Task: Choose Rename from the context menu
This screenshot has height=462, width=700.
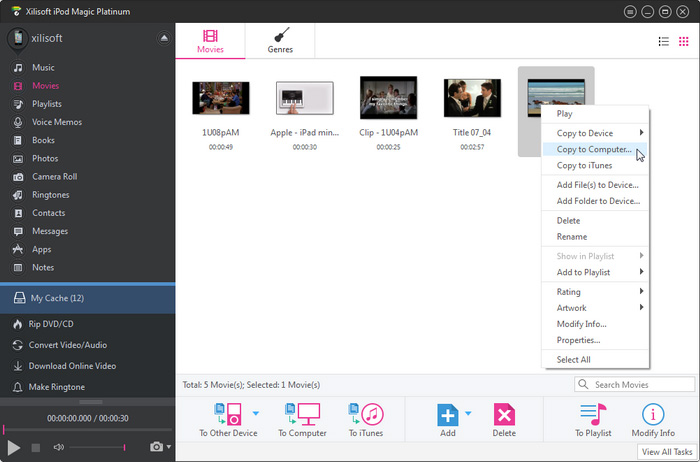Action: pyautogui.click(x=594, y=237)
